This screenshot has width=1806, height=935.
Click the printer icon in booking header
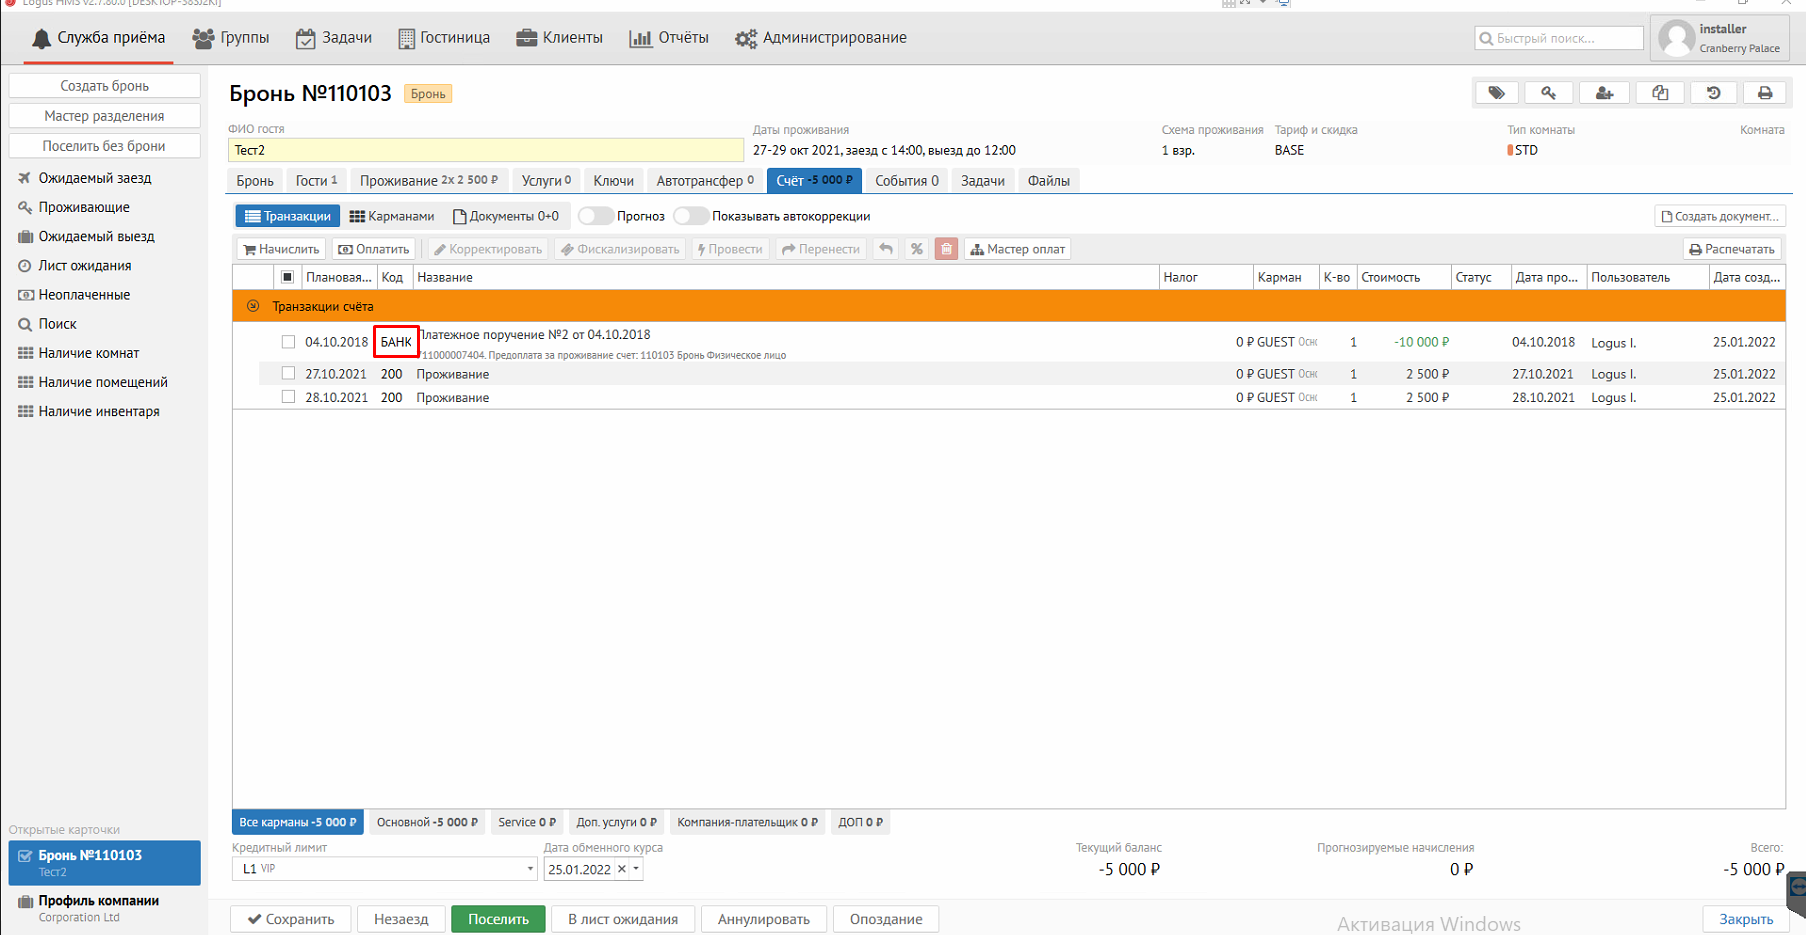[x=1765, y=93]
